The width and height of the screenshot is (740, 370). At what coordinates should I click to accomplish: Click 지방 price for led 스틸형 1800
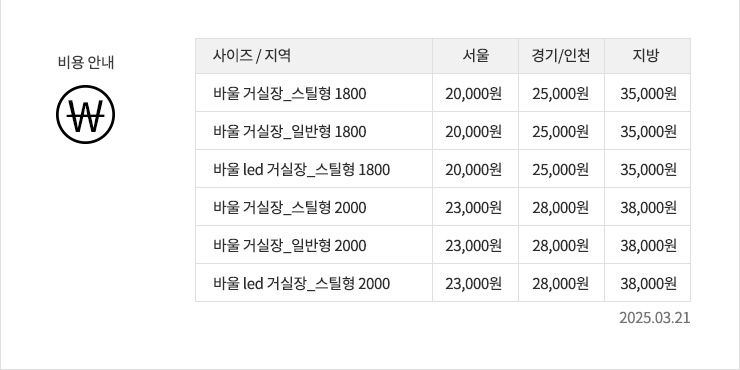[x=648, y=169]
